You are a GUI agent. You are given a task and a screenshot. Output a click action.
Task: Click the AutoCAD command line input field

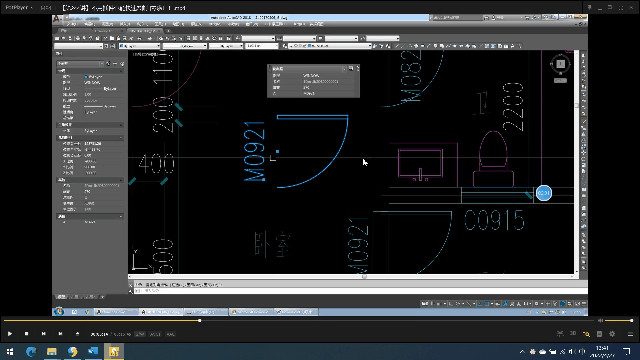coord(361,291)
